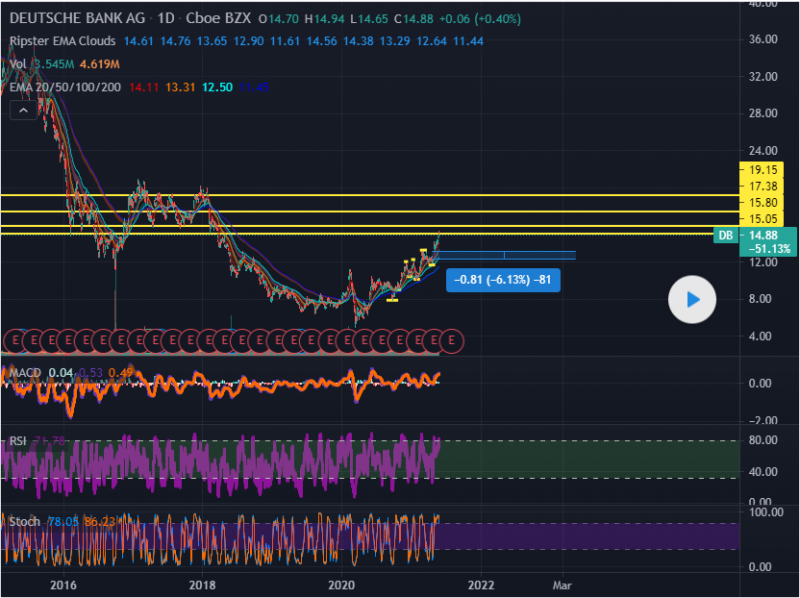Select the DB symbol tag on price line
Viewport: 800px width, 598px height.
(x=726, y=236)
